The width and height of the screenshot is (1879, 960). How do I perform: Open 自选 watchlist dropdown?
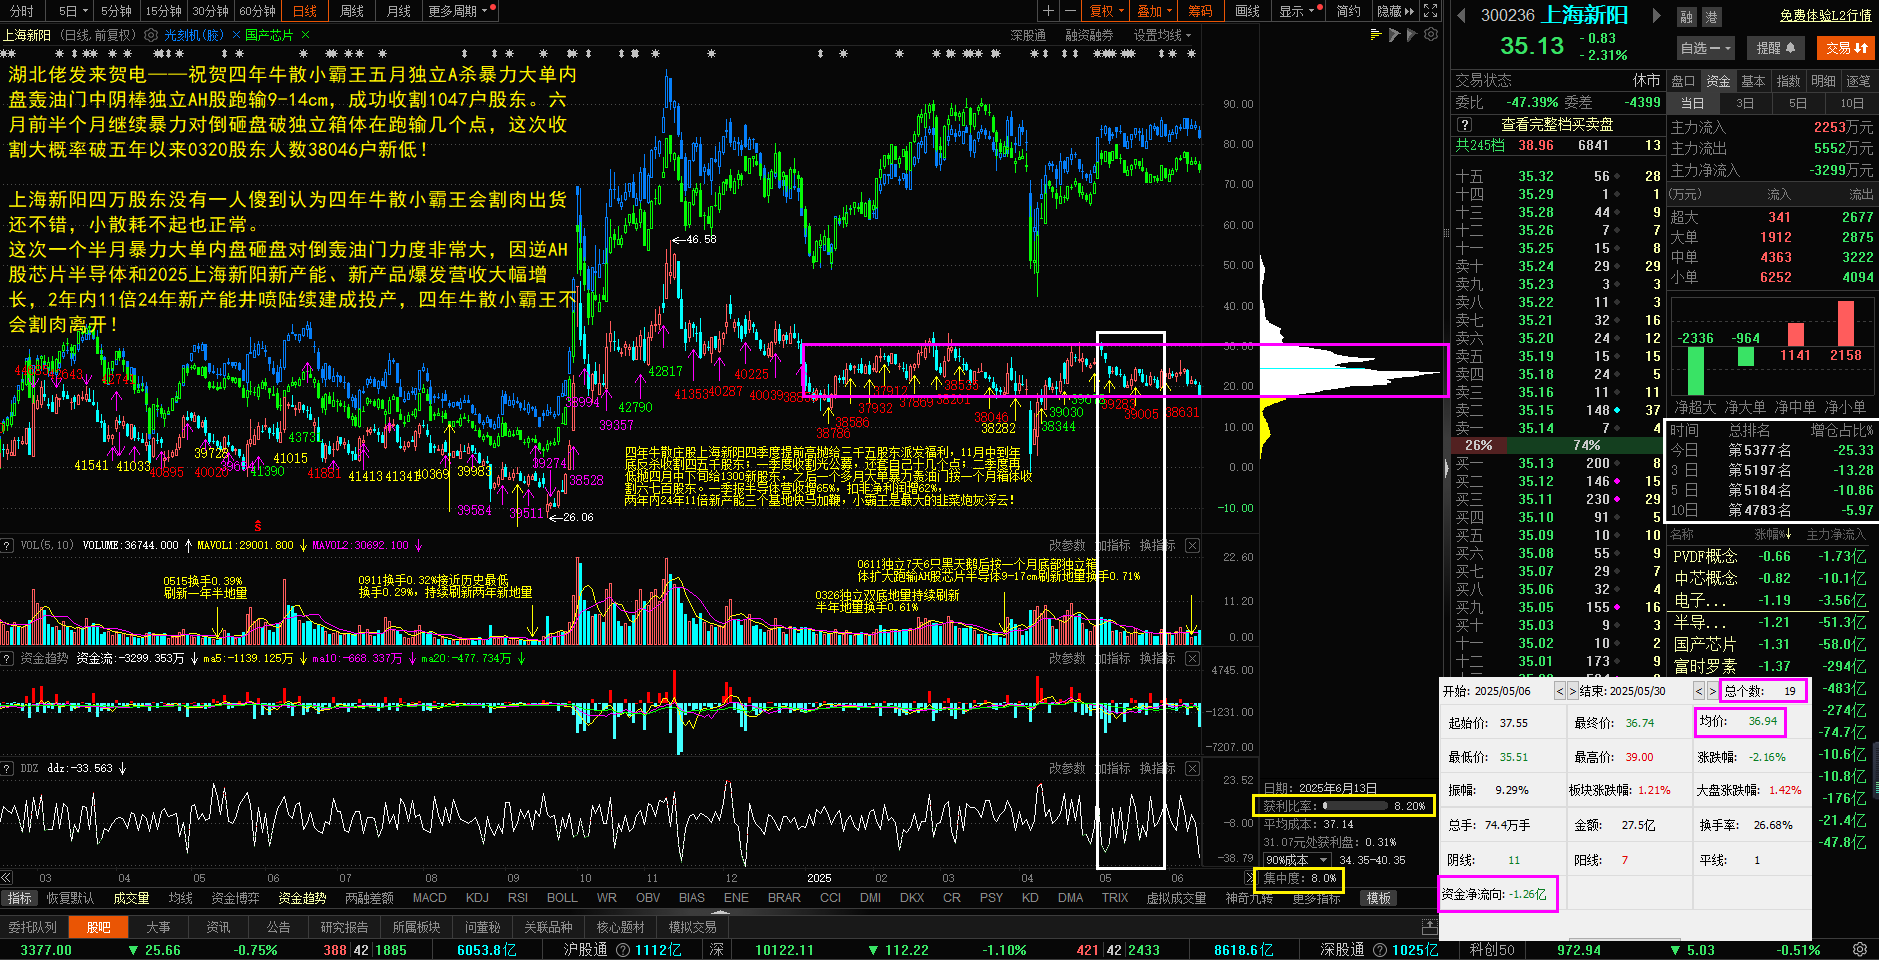point(1706,47)
